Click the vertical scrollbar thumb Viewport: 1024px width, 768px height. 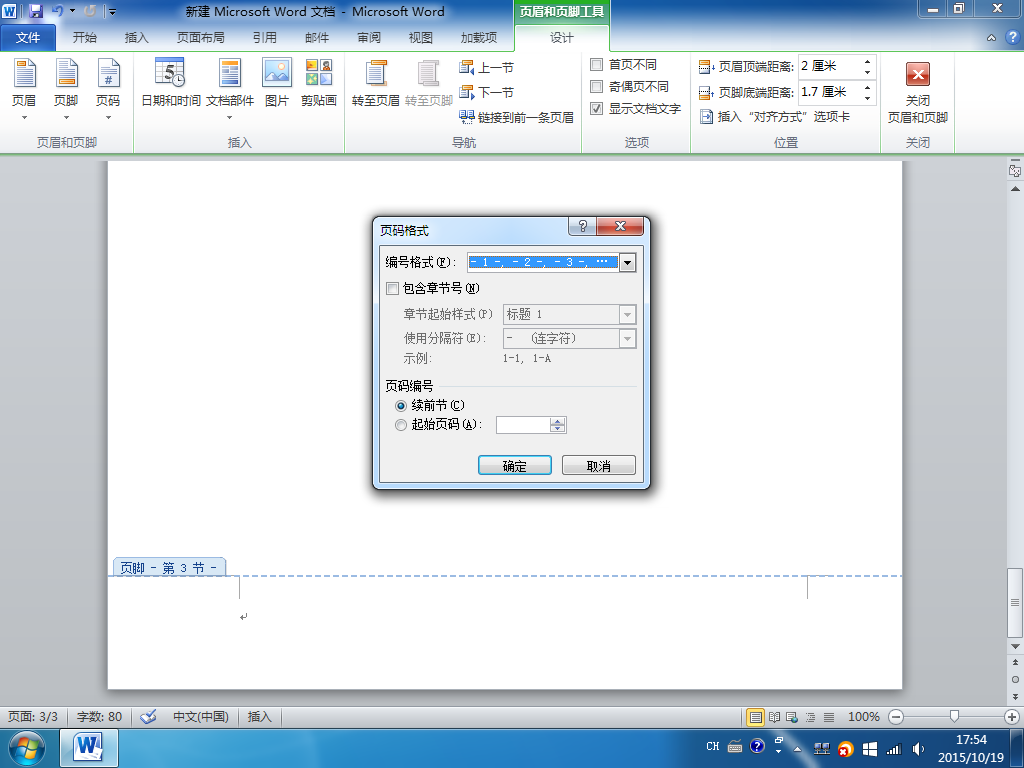tap(1015, 602)
